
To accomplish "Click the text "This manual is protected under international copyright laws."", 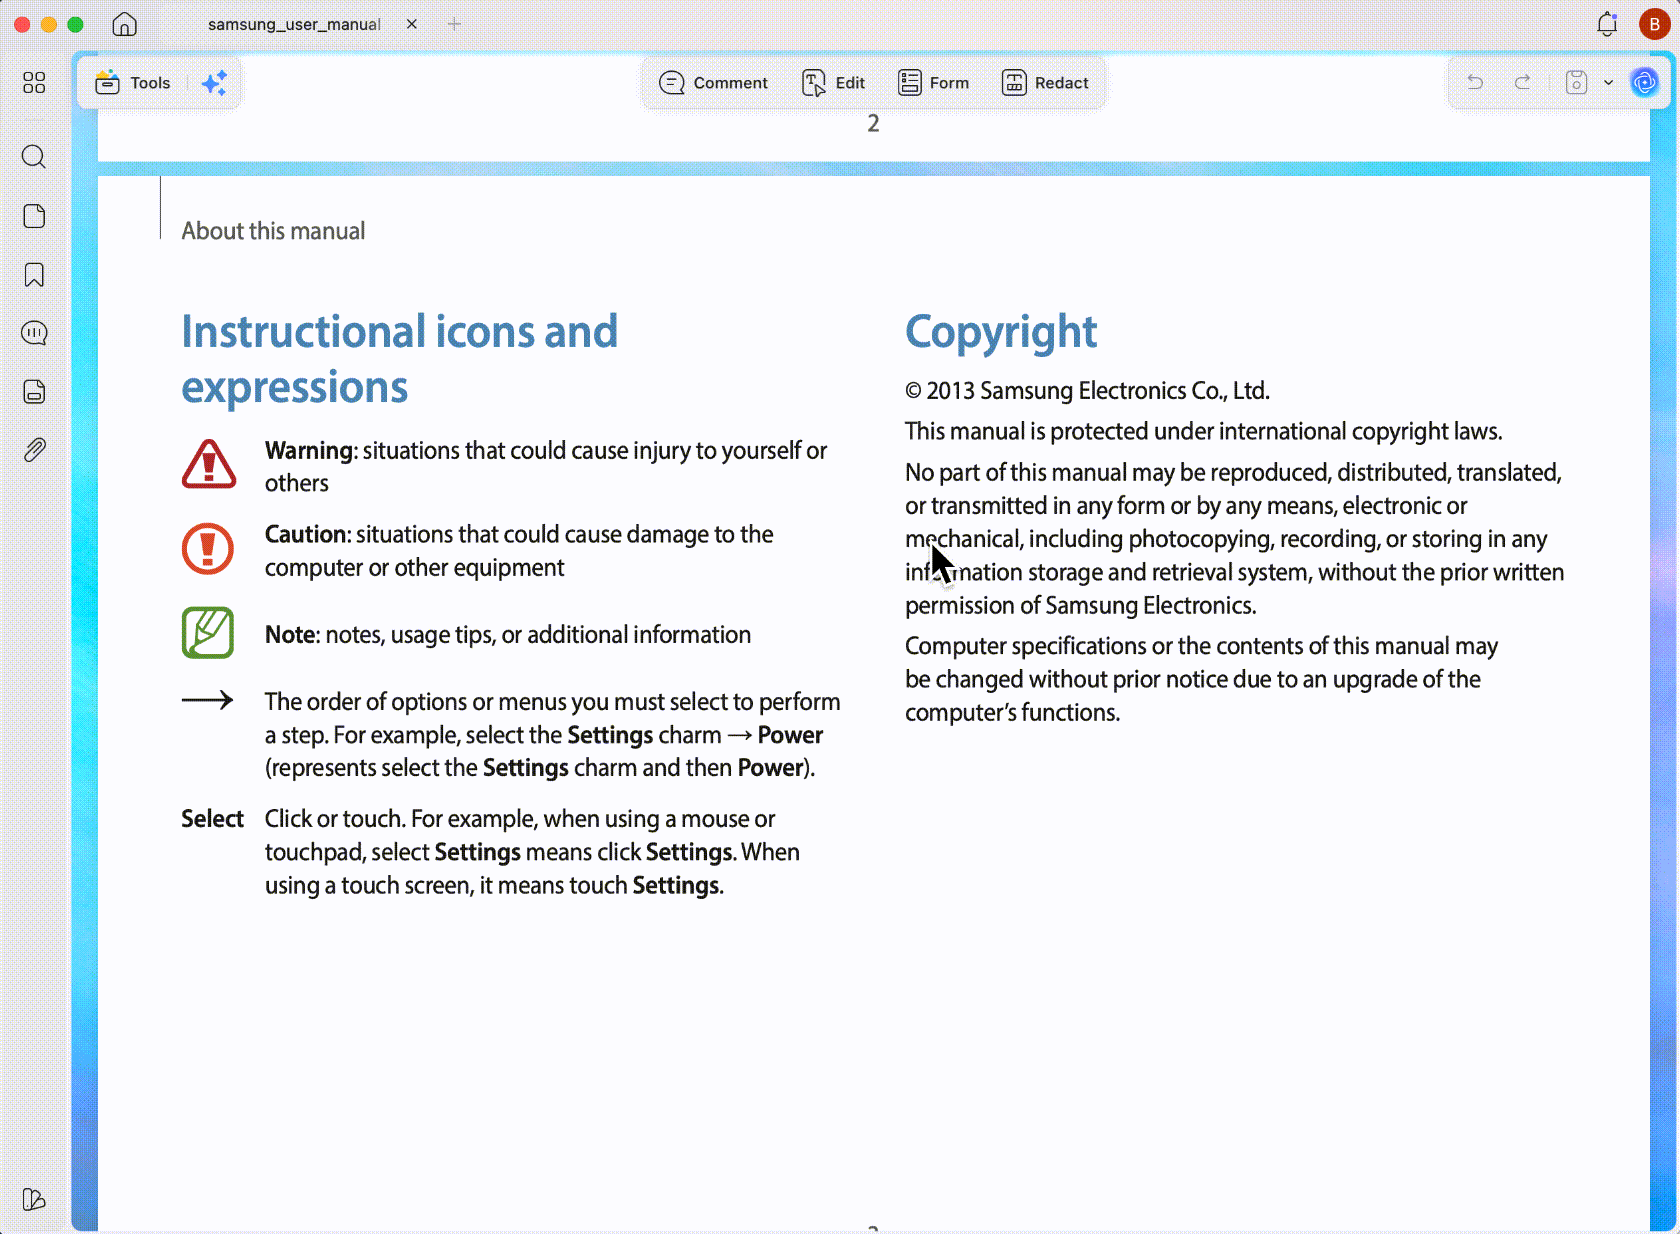I will point(1204,432).
